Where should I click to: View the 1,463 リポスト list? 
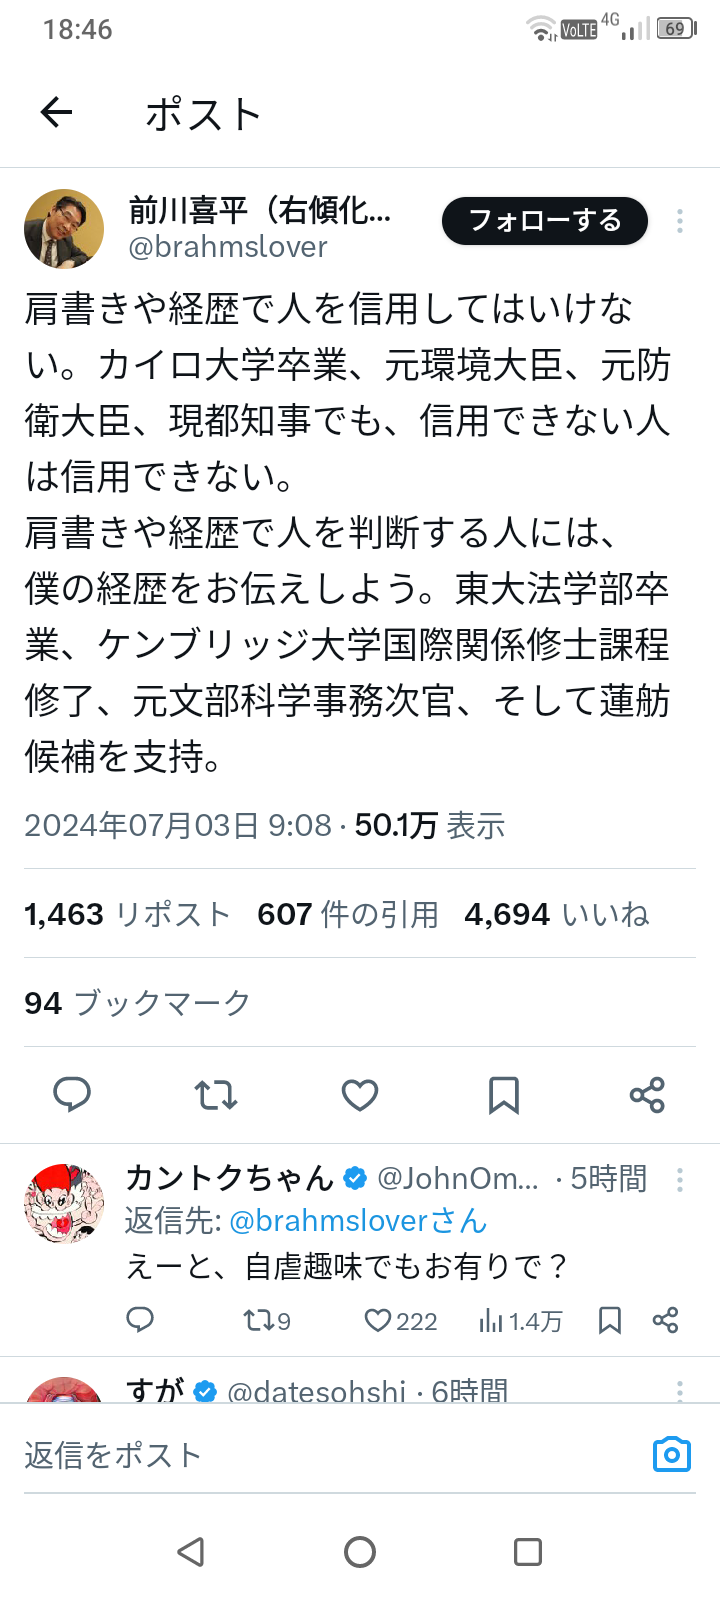127,914
